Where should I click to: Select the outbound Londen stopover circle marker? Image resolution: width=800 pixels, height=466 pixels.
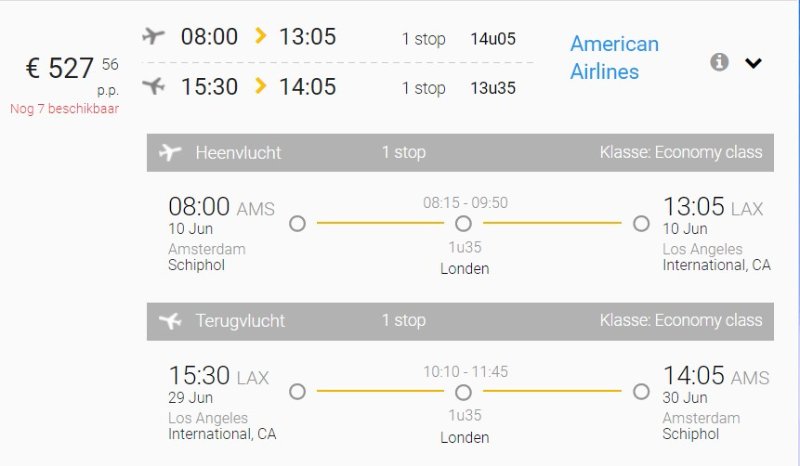[463, 223]
